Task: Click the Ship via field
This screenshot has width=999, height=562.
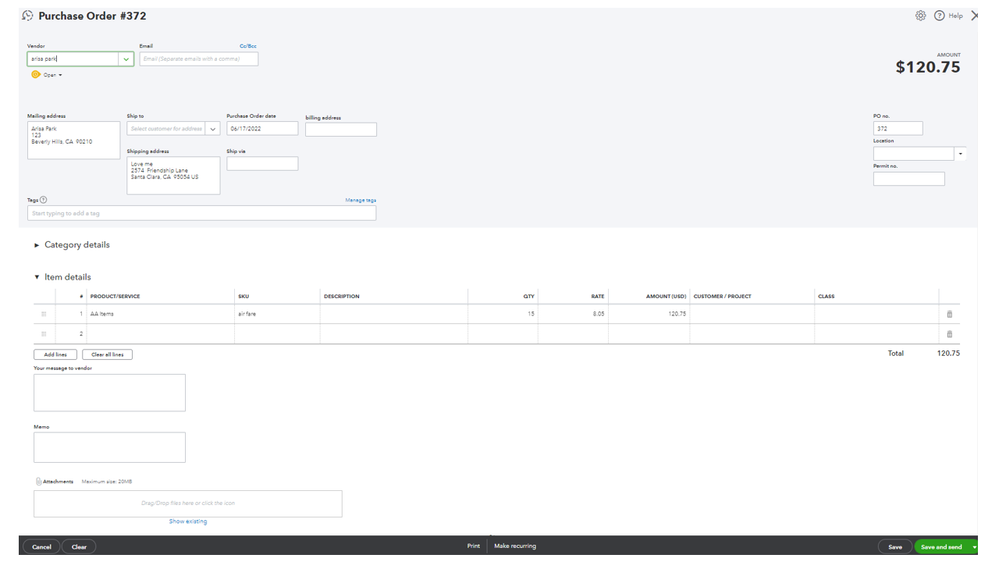Action: pyautogui.click(x=262, y=164)
